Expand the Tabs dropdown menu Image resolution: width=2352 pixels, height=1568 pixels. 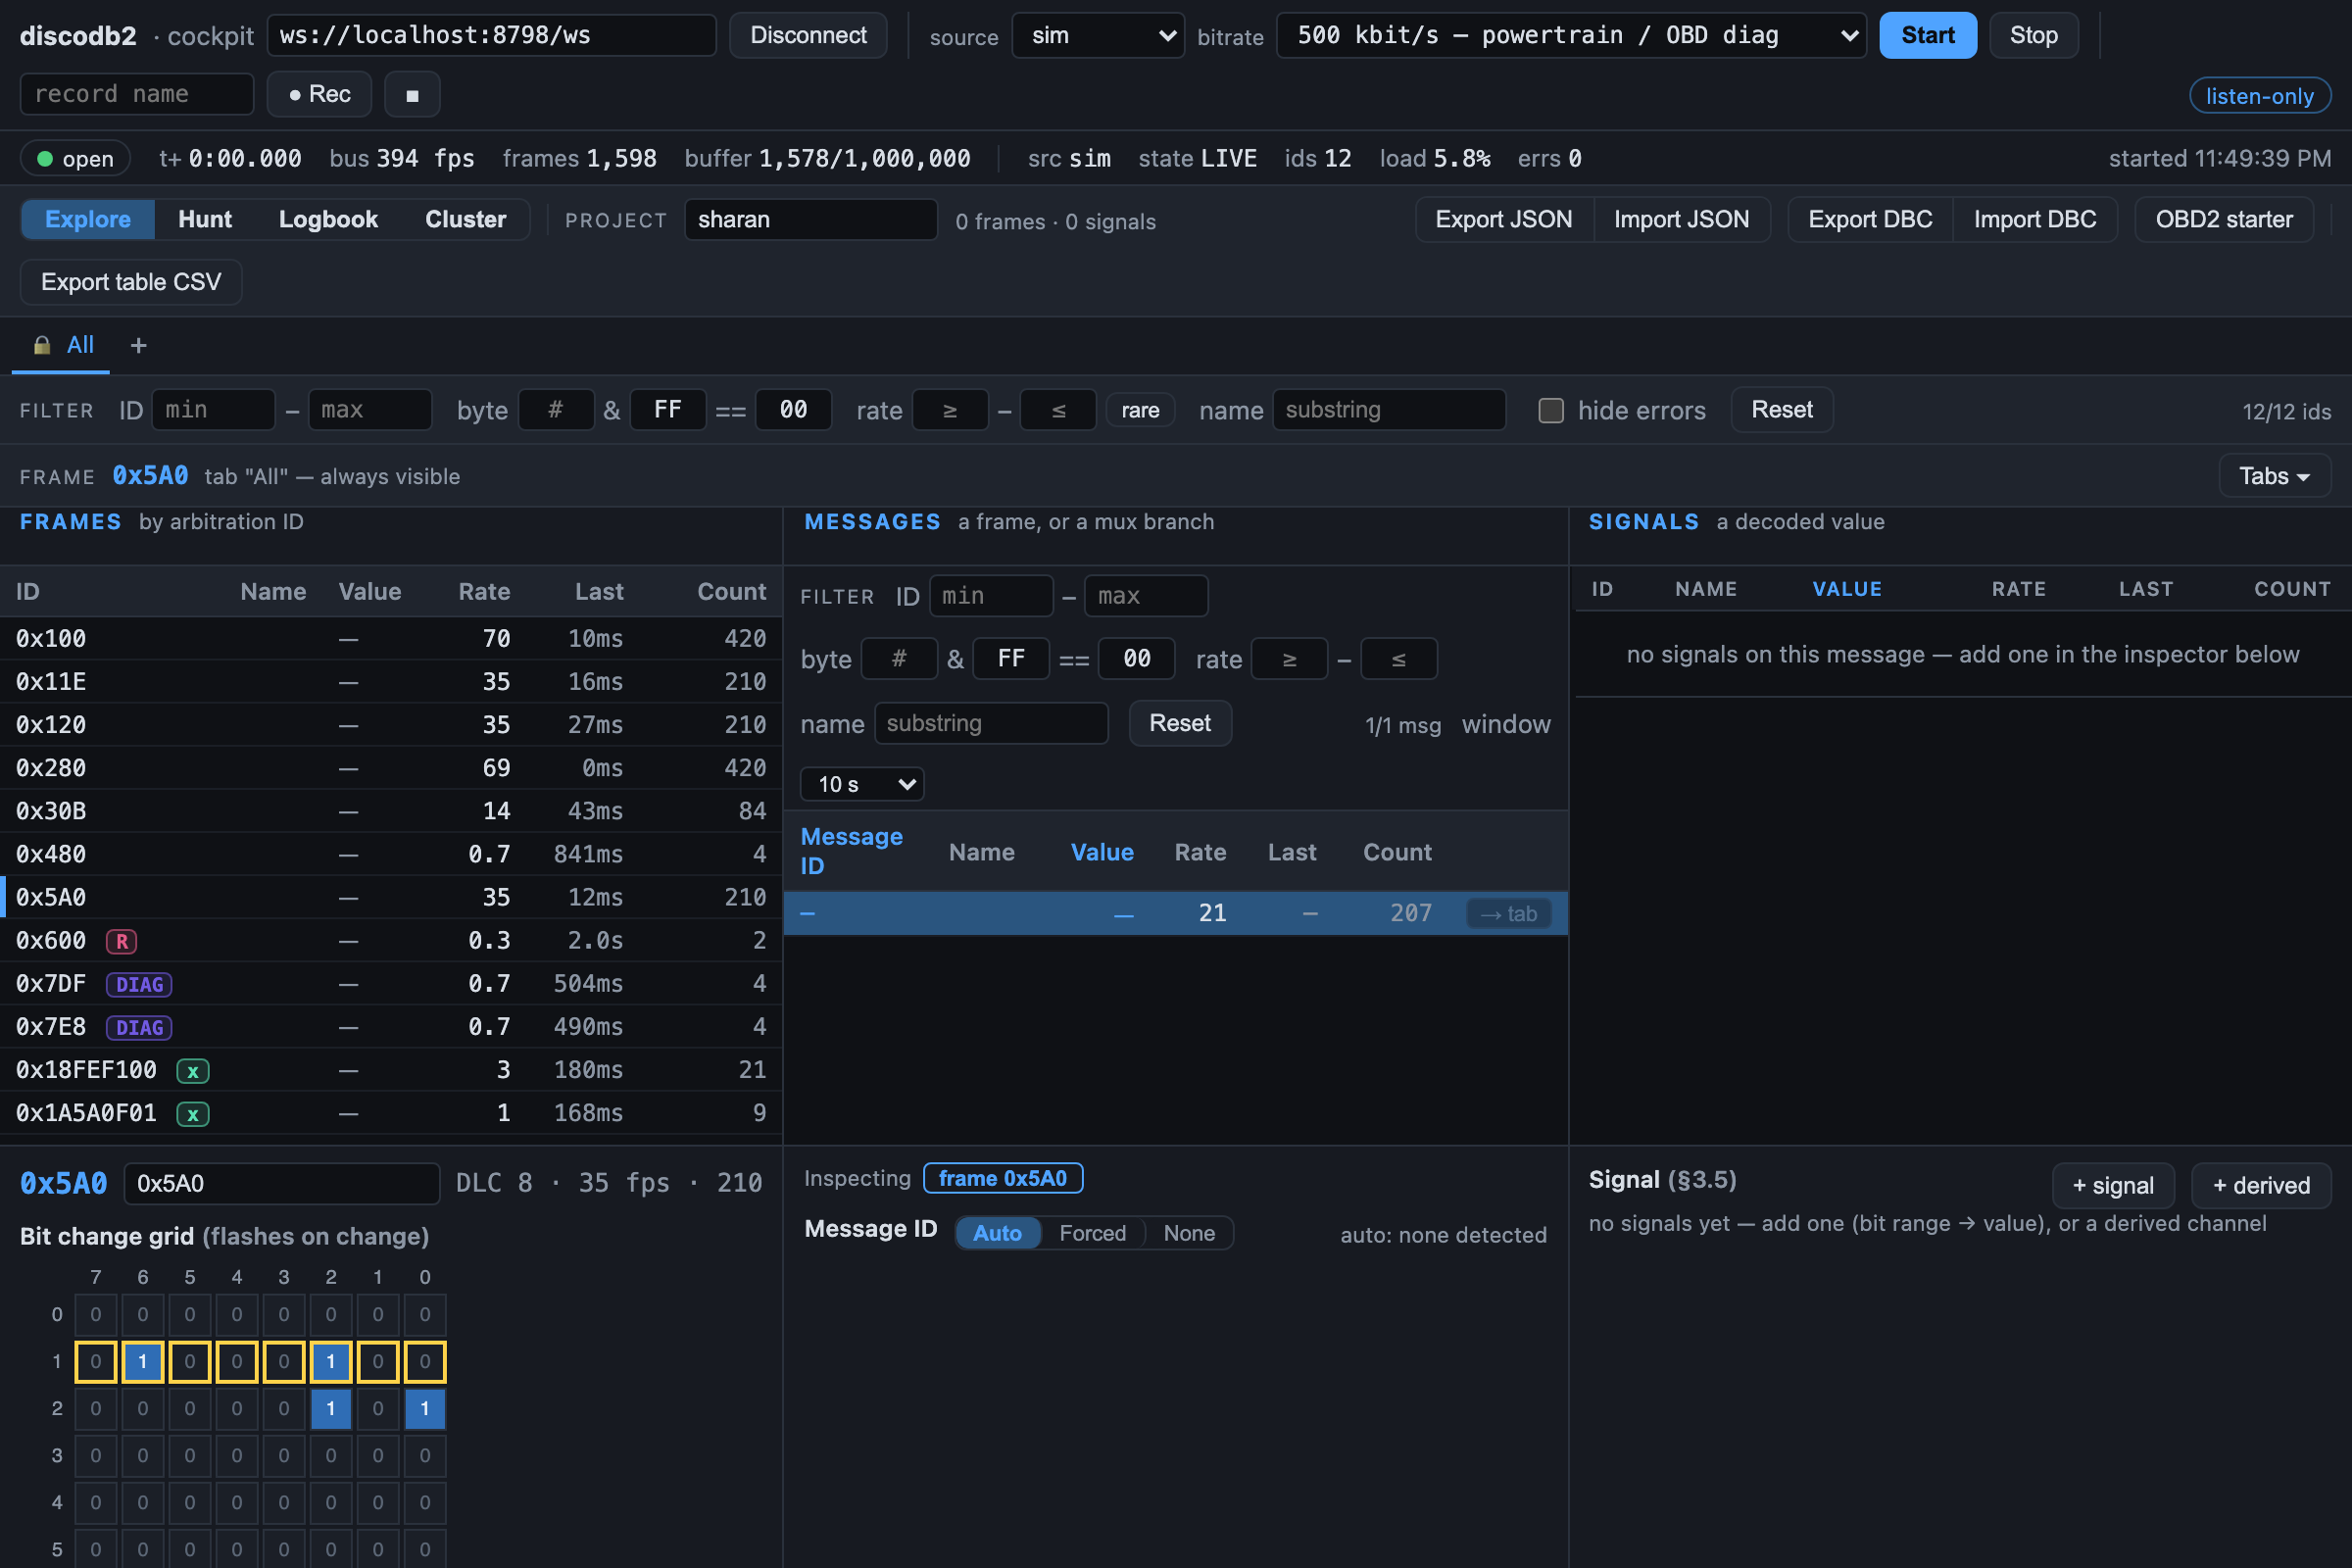tap(2274, 476)
